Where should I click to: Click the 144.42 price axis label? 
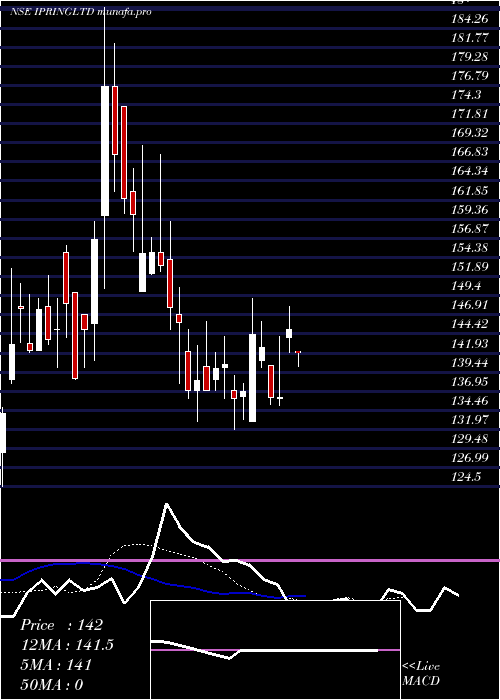click(x=470, y=324)
